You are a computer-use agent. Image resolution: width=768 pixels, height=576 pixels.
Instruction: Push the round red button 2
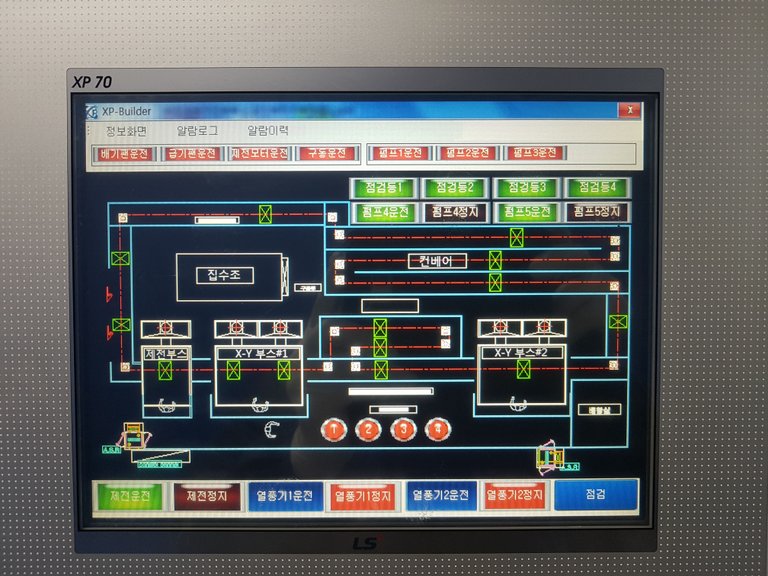(368, 430)
